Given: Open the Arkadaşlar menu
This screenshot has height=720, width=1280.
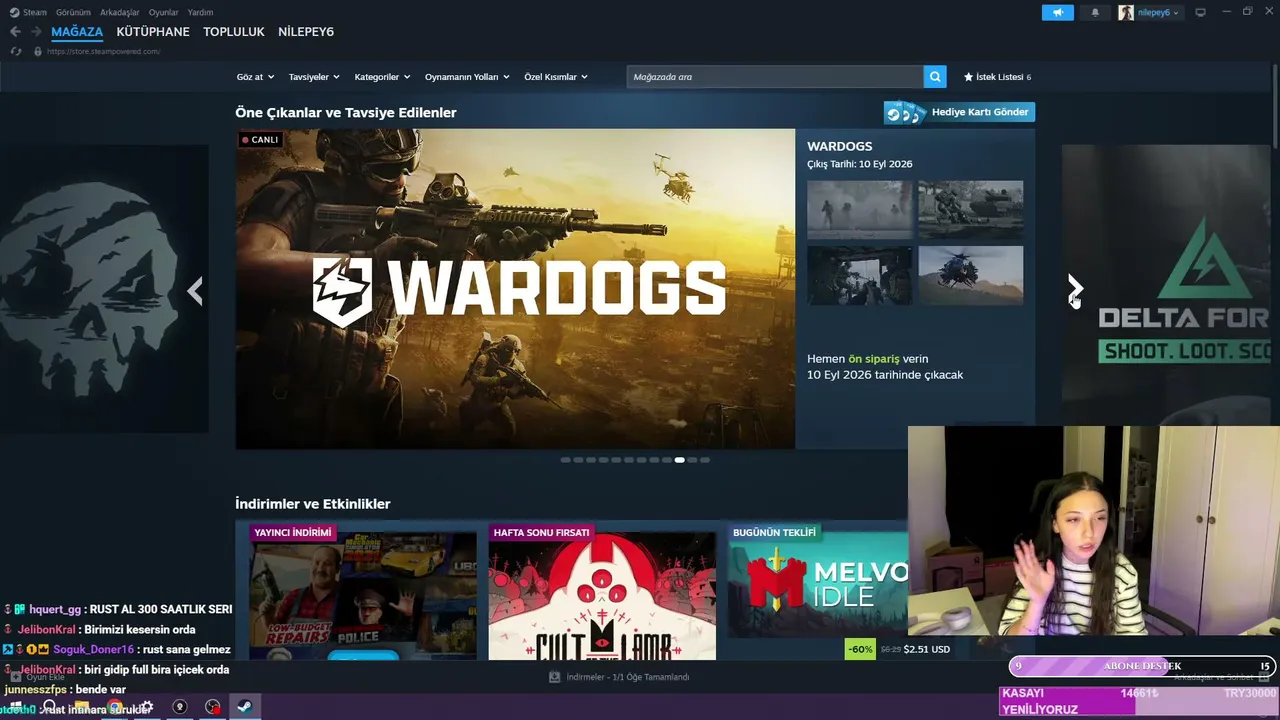Looking at the screenshot, I should tap(120, 12).
